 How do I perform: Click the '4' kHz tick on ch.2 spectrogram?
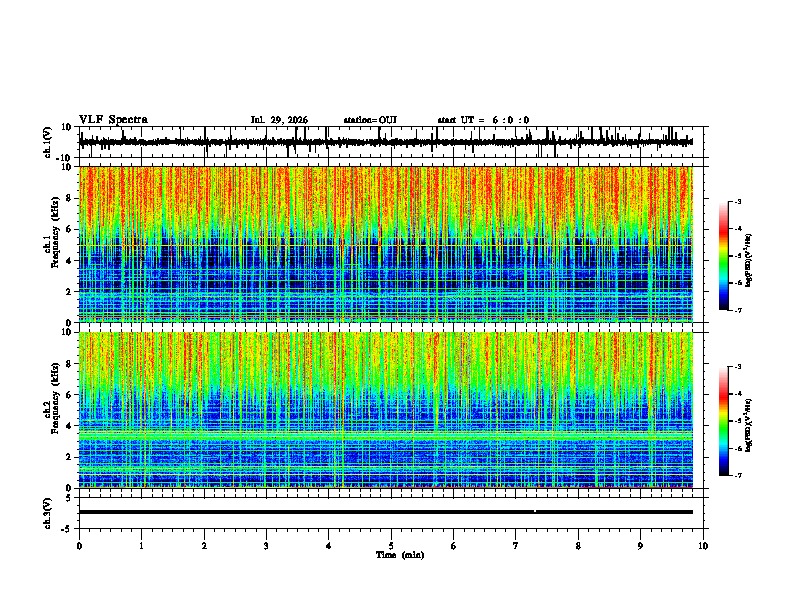70,426
